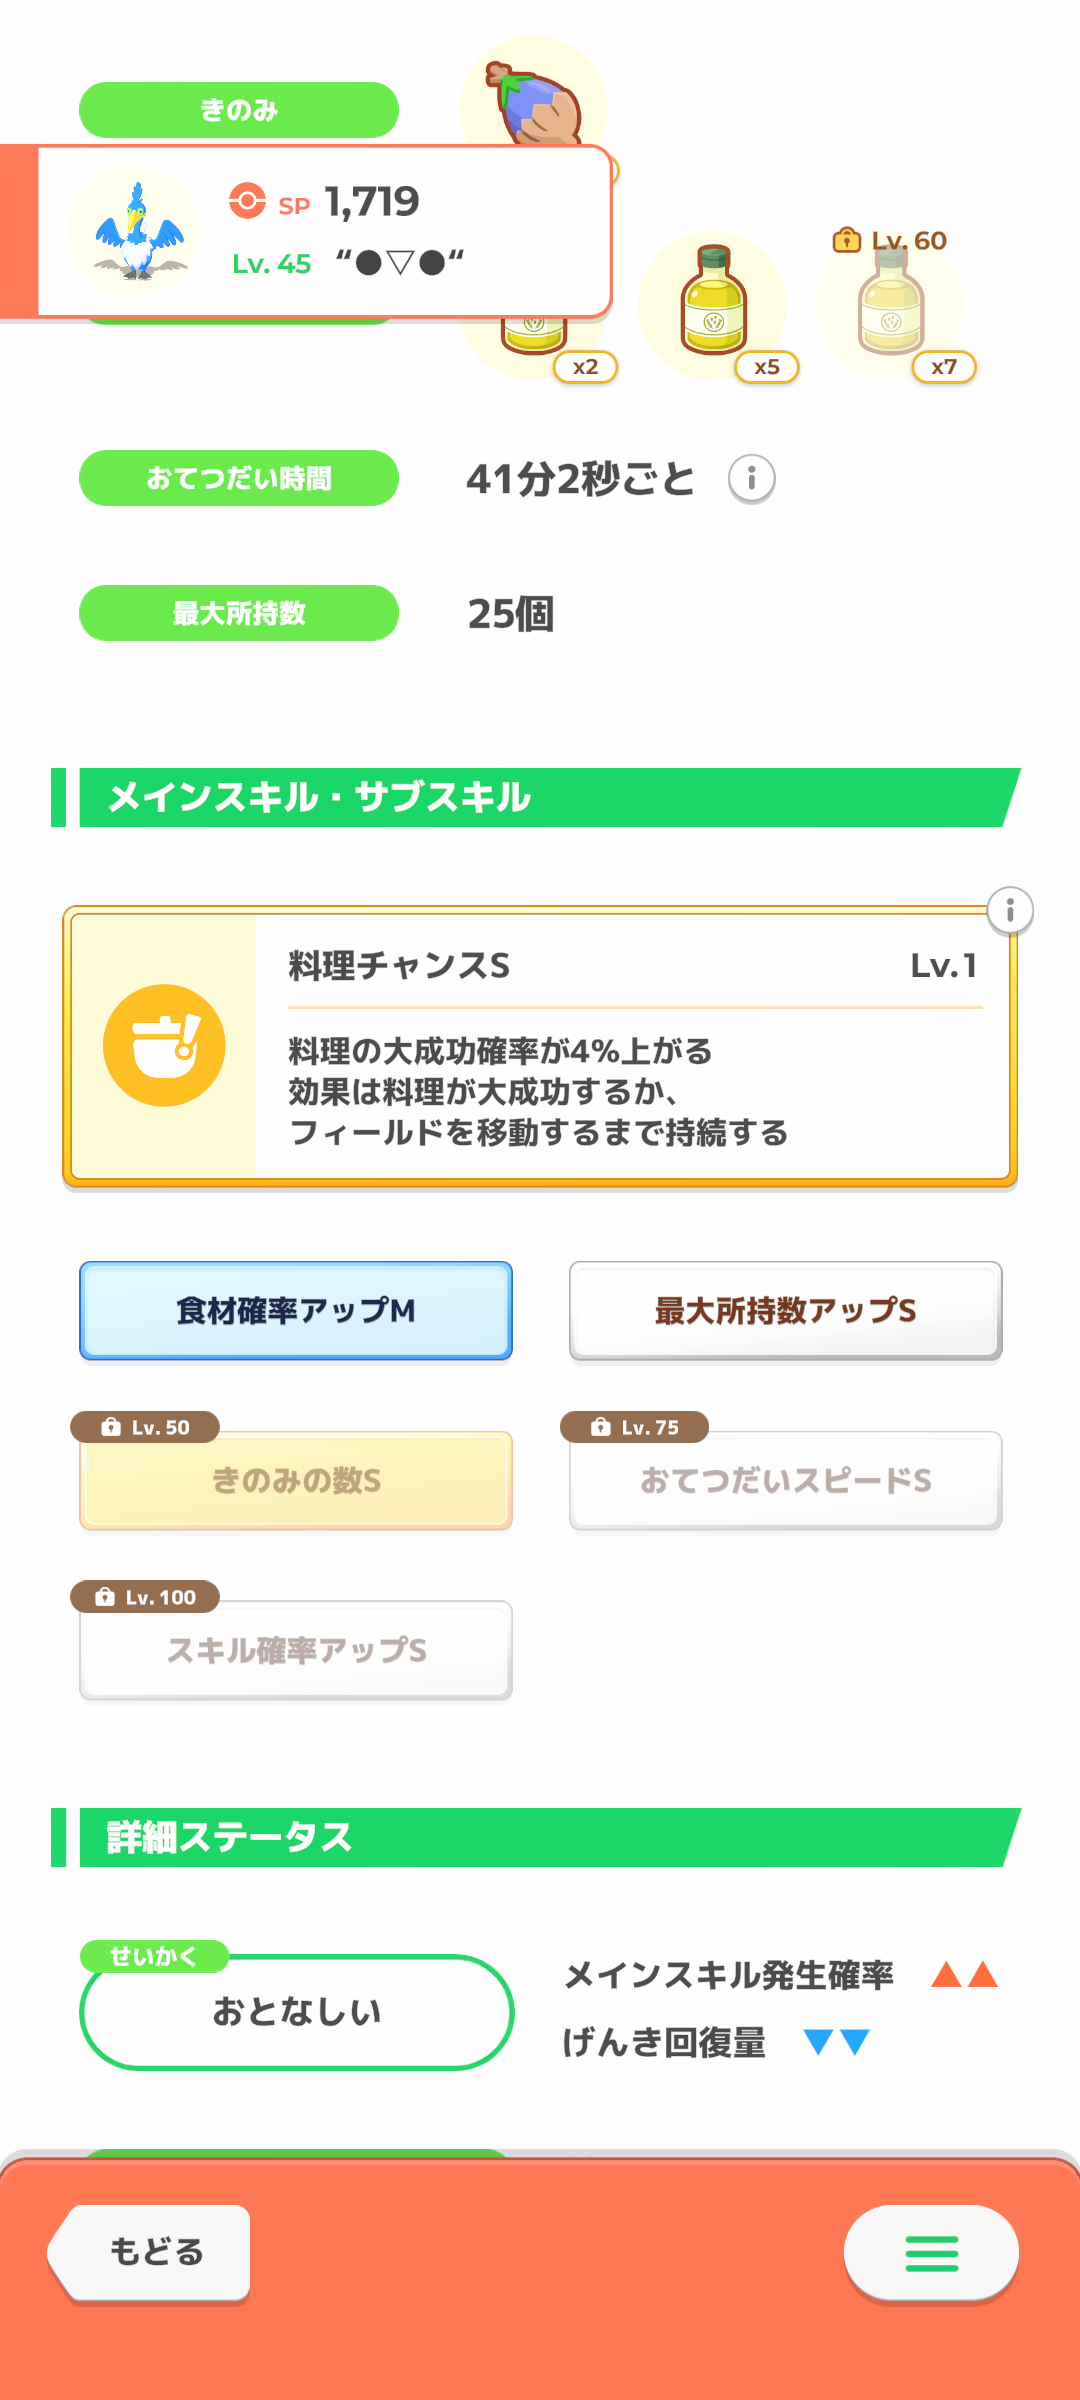
Task: Tap the oil bottle ingredient marked x5
Action: tap(713, 304)
